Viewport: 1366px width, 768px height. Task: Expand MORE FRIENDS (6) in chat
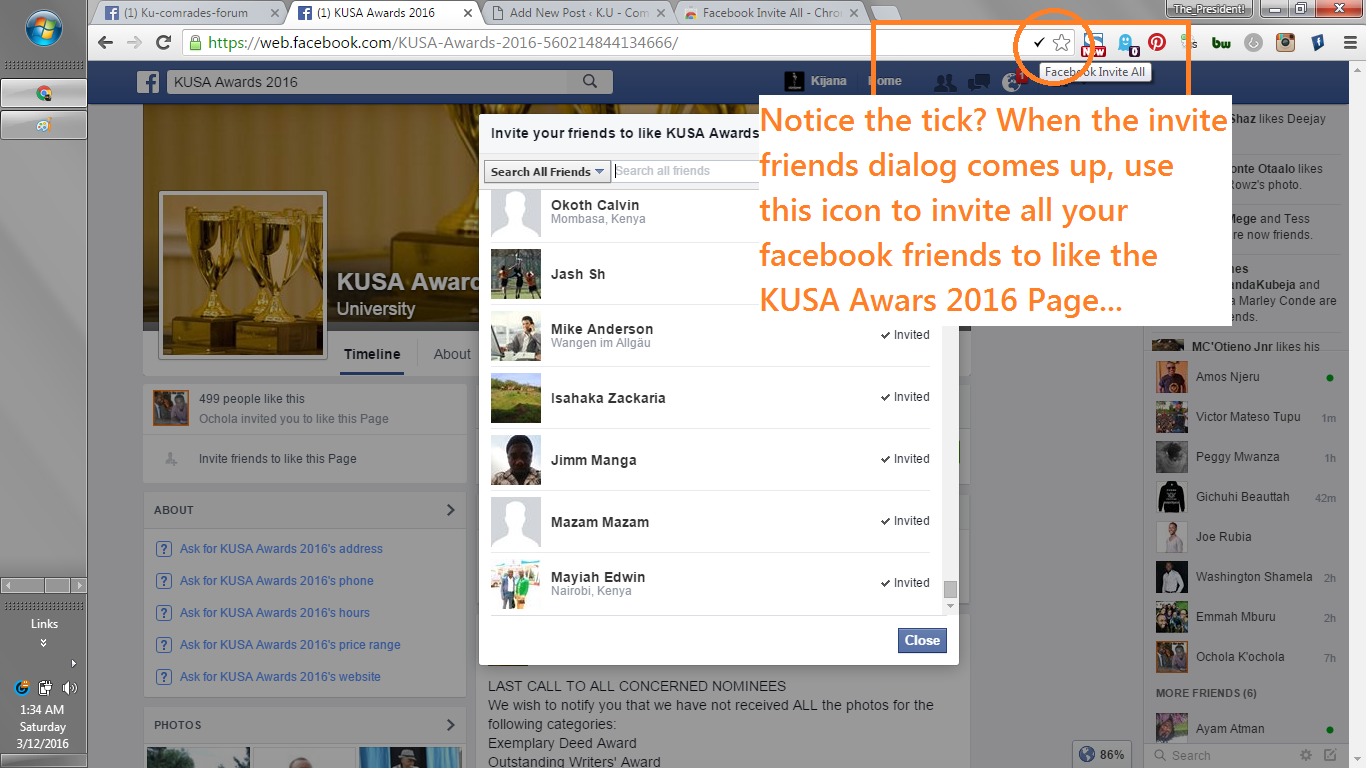point(1206,693)
